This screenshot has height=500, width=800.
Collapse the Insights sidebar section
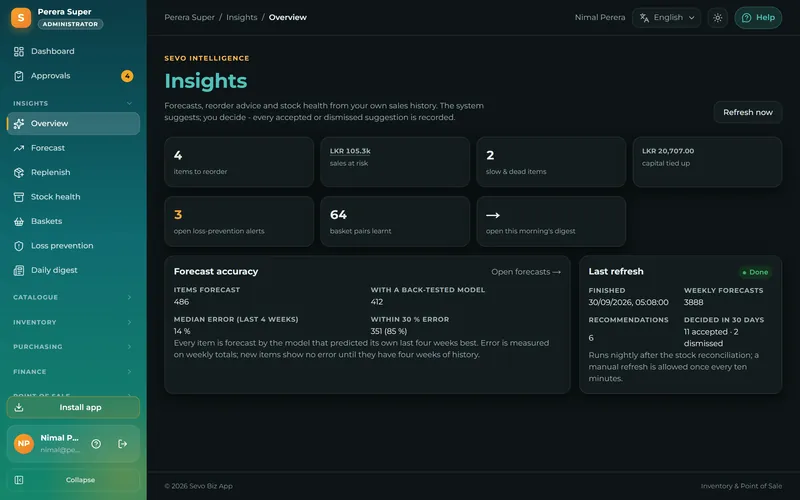click(73, 103)
